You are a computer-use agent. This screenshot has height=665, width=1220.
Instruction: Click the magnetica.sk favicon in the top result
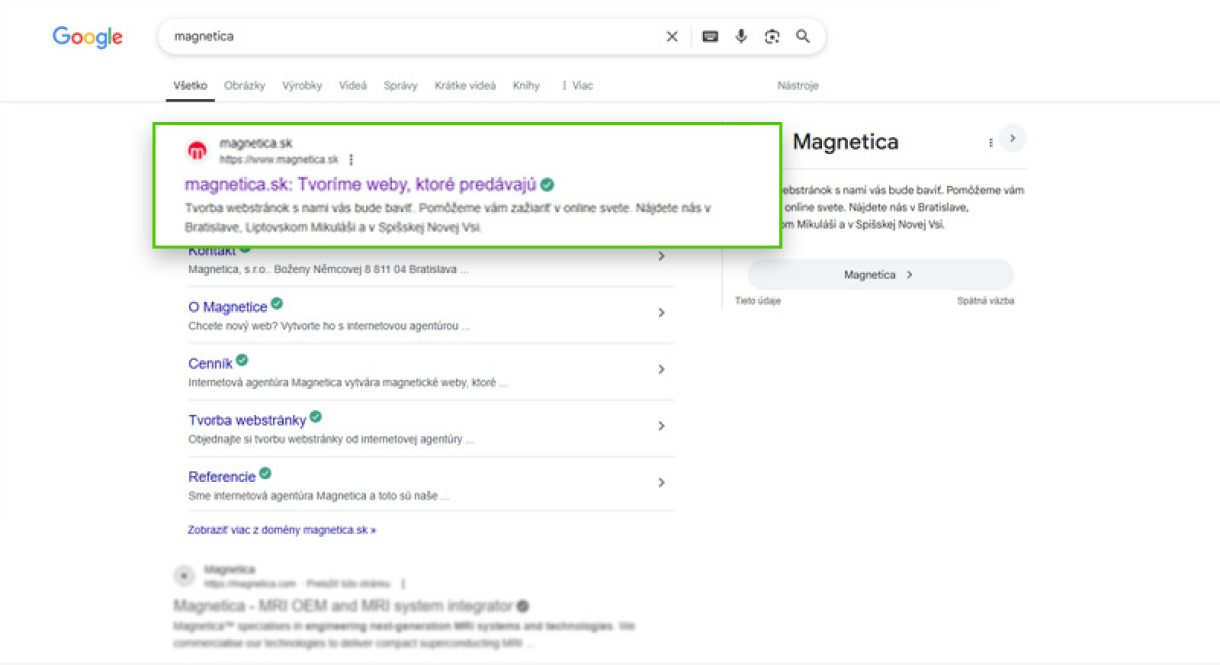(198, 148)
